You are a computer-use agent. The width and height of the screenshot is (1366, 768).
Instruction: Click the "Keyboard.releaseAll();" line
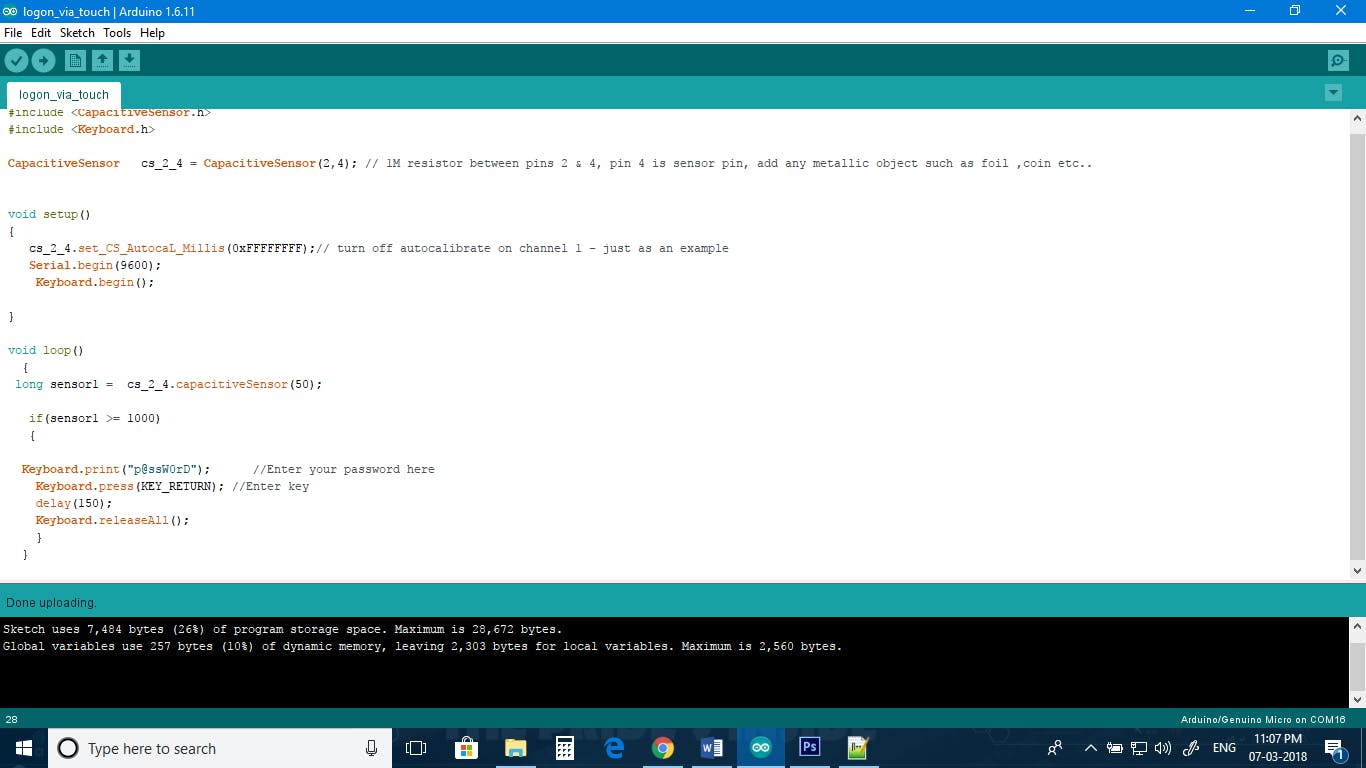(112, 520)
